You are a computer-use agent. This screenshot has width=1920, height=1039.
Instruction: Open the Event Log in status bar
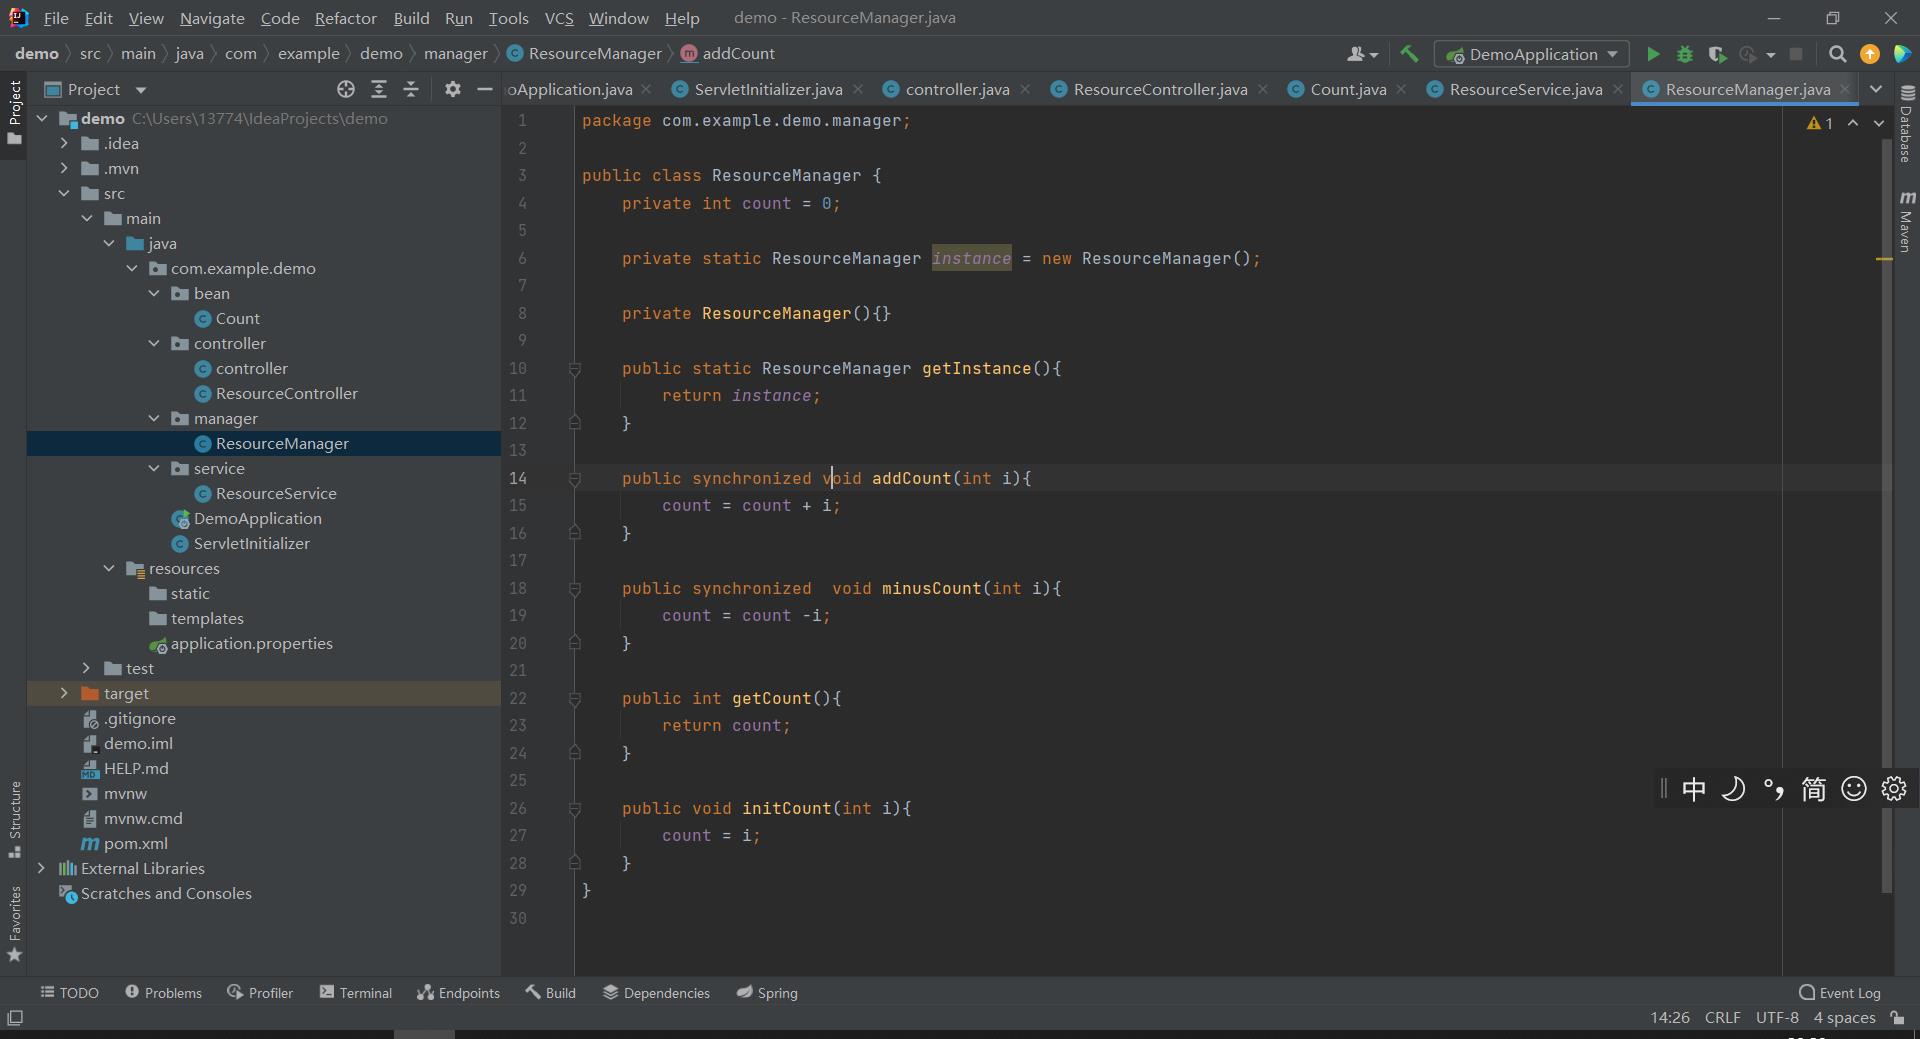click(1839, 992)
